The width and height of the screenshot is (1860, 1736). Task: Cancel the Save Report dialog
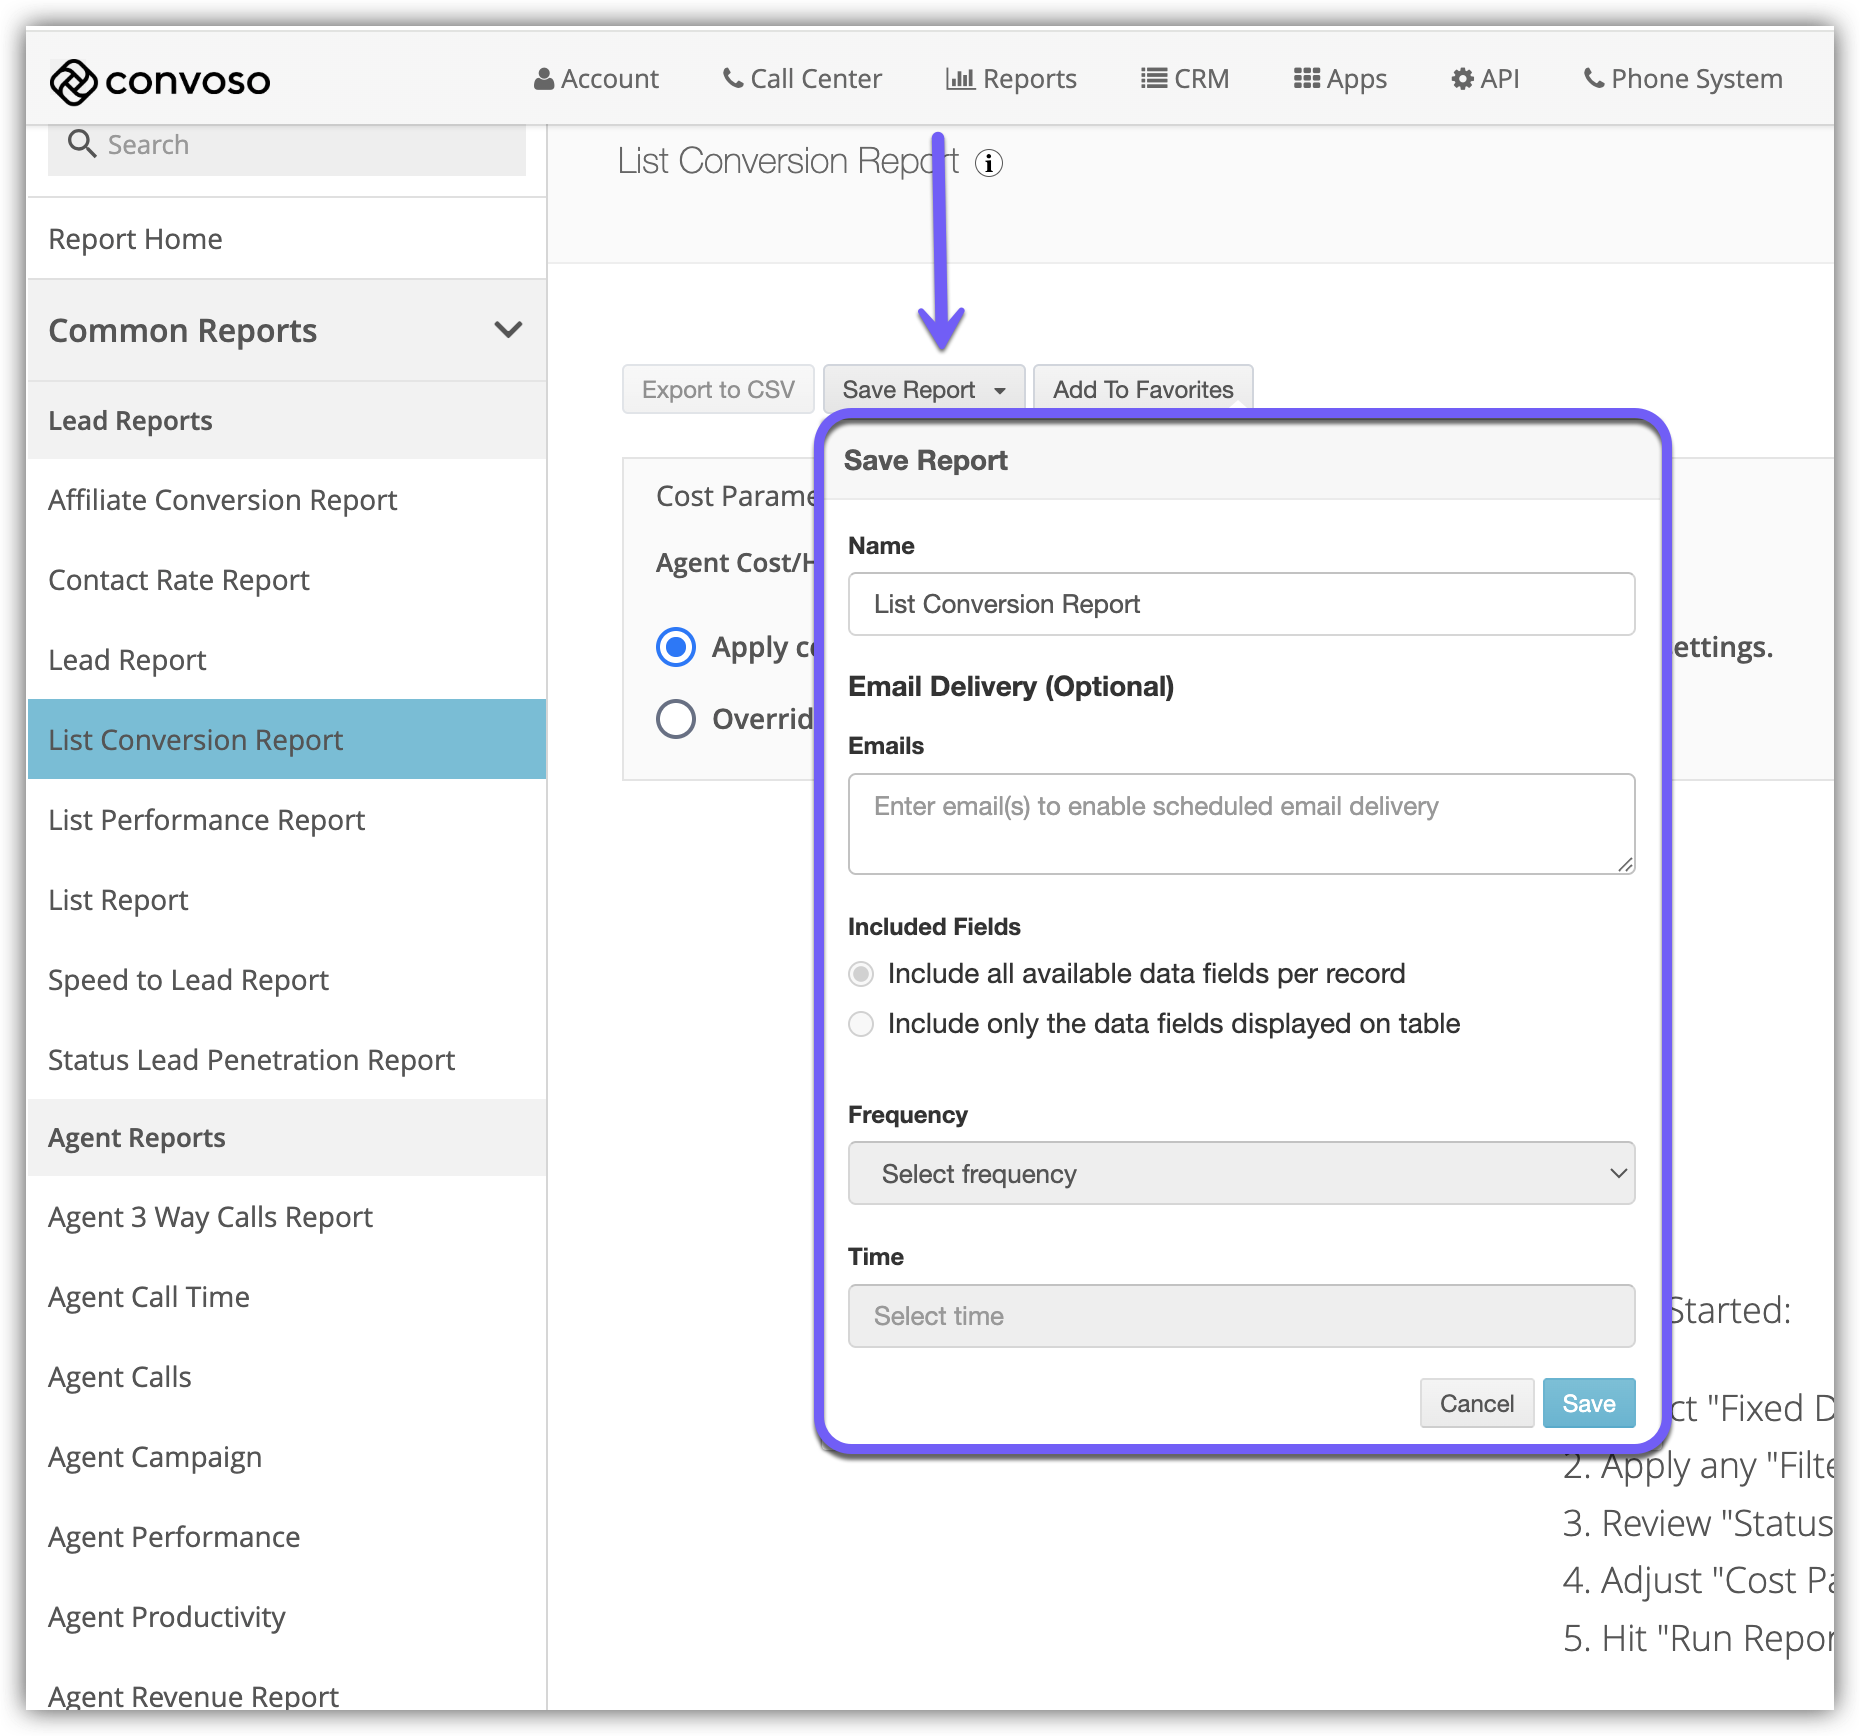[x=1476, y=1404]
